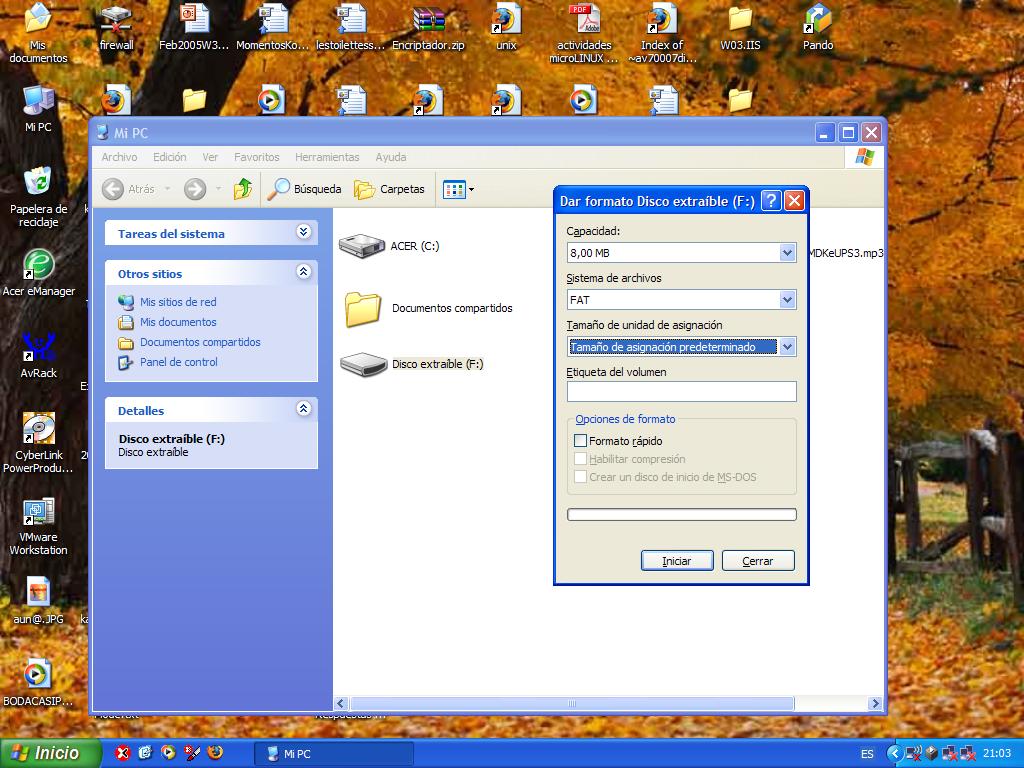Open the Sistema de archivos FAT dropdown
The height and width of the screenshot is (768, 1024).
787,300
